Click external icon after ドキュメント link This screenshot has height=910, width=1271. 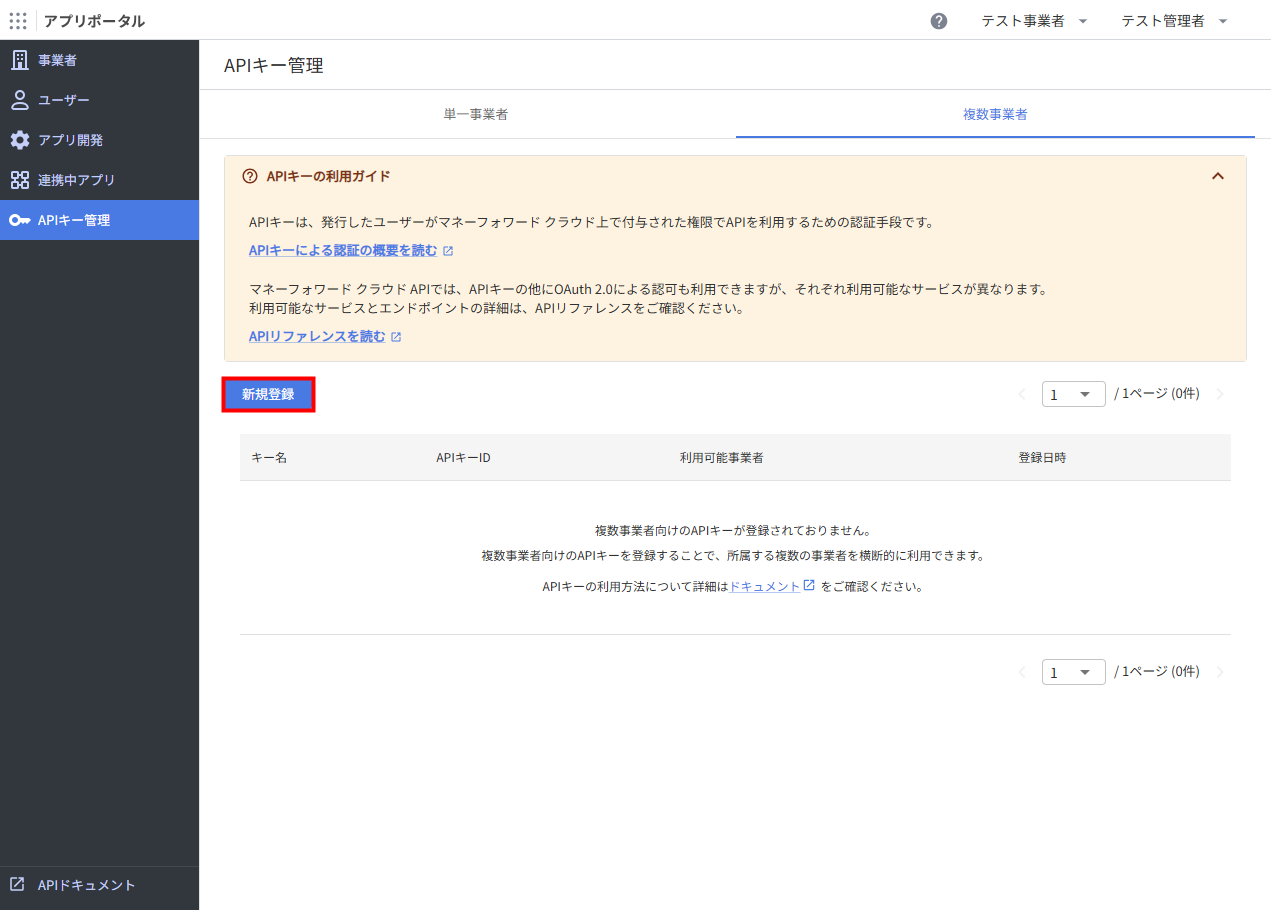(x=809, y=586)
